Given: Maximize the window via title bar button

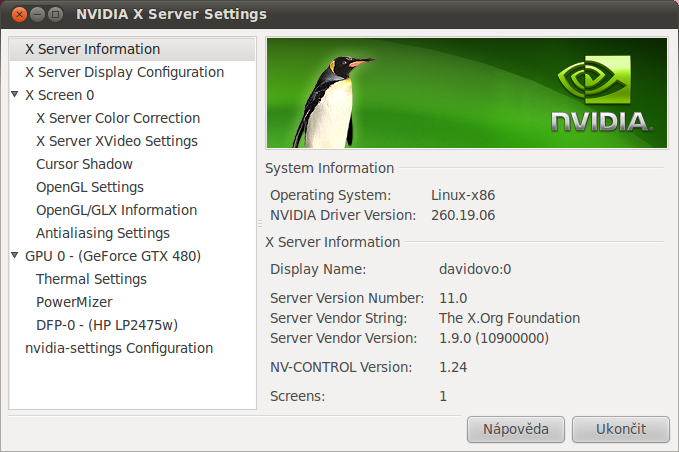Looking at the screenshot, I should (x=55, y=14).
